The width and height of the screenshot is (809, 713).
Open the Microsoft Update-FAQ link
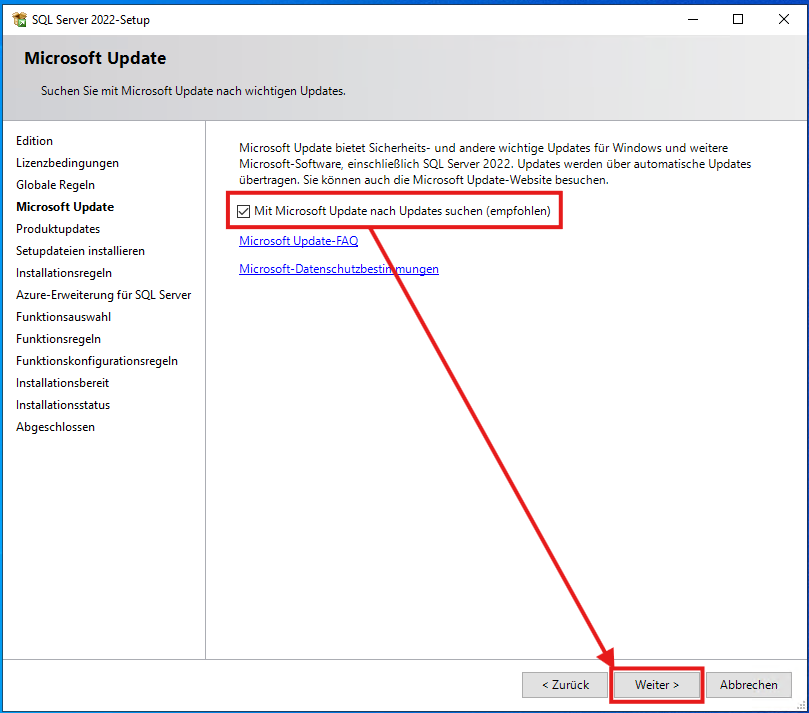pos(298,240)
